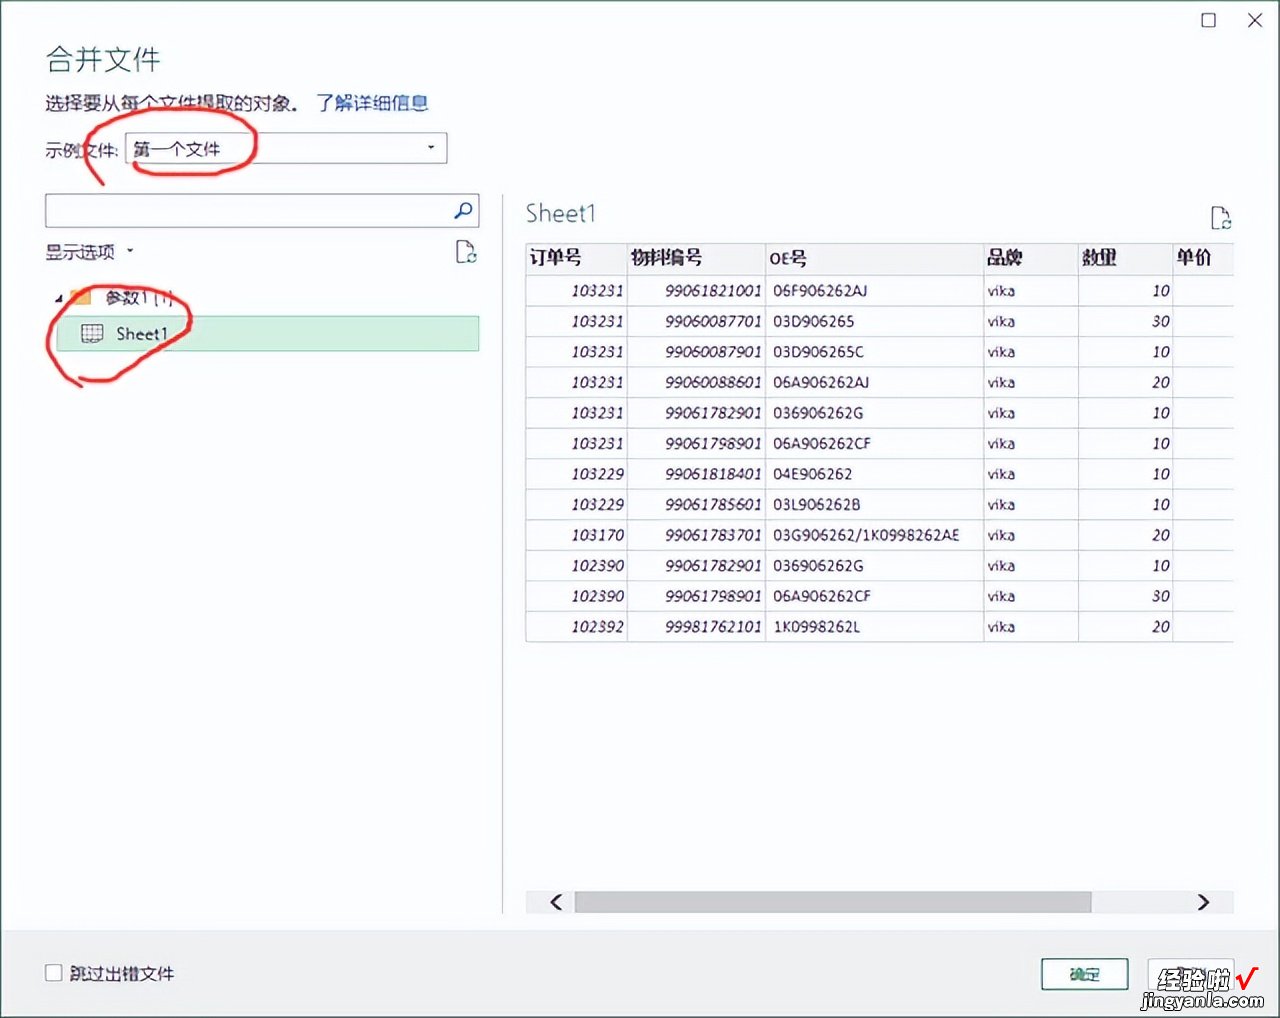Click the OE号 column header
The height and width of the screenshot is (1018, 1280).
874,258
